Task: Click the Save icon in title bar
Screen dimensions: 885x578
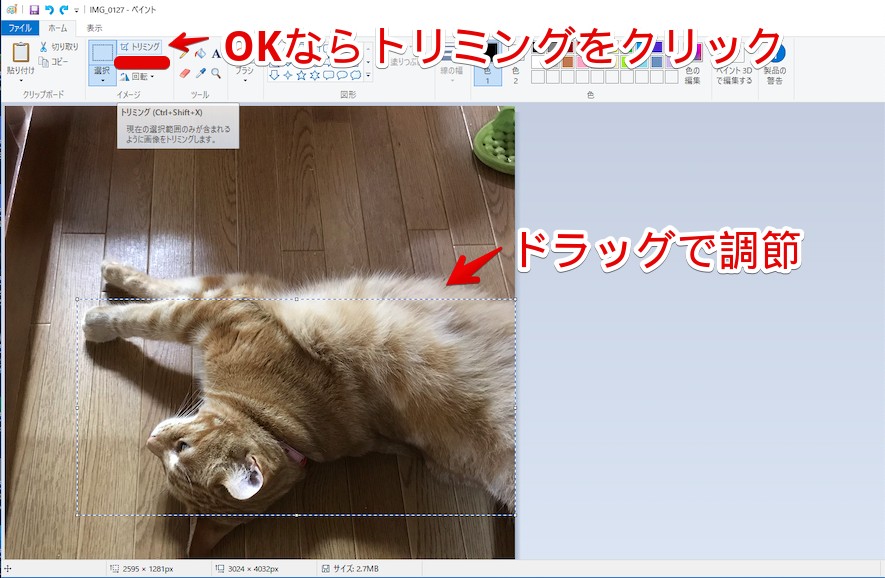Action: pos(34,10)
